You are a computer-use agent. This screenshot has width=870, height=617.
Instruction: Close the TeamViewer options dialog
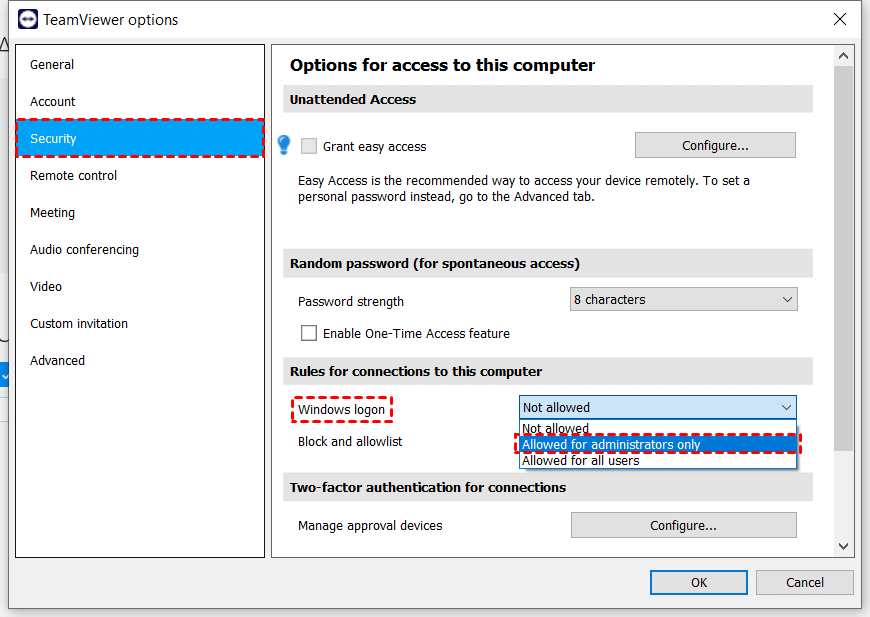coord(838,19)
